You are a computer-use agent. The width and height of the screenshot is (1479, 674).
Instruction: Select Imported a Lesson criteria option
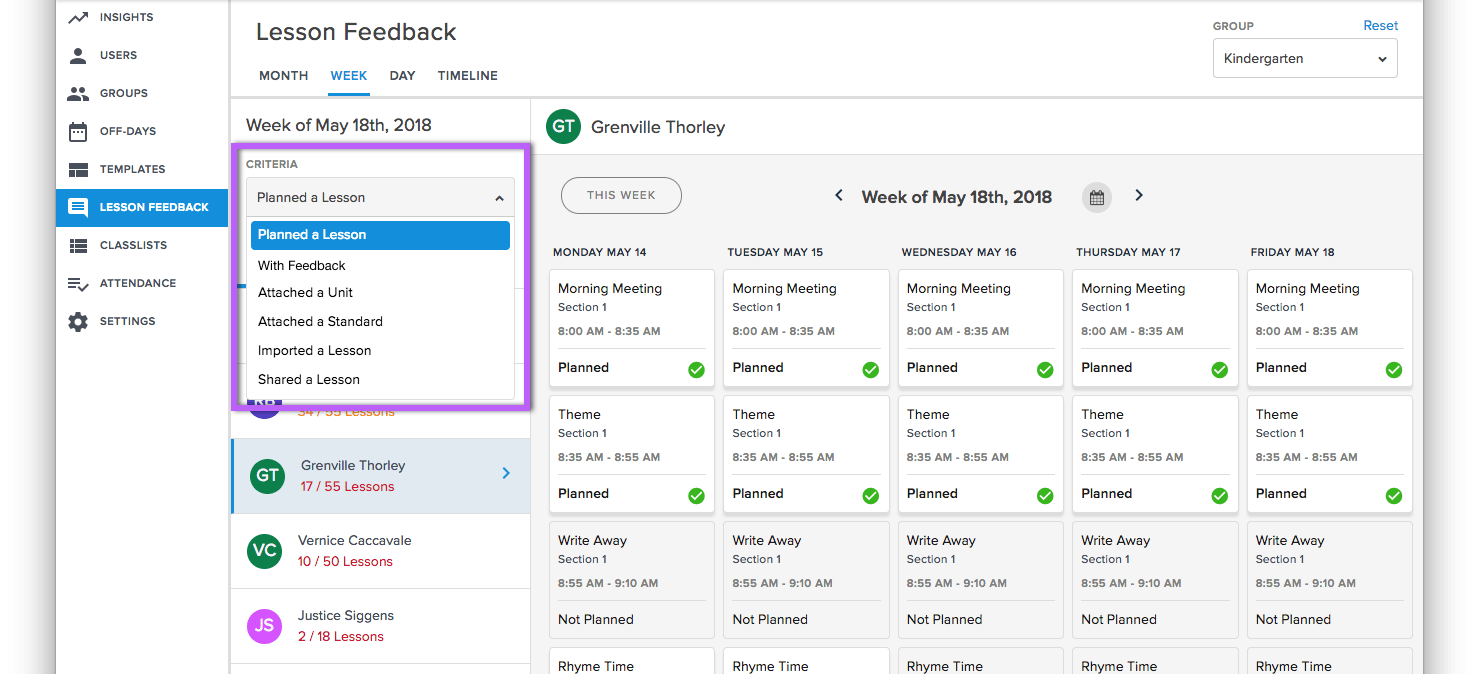point(380,351)
